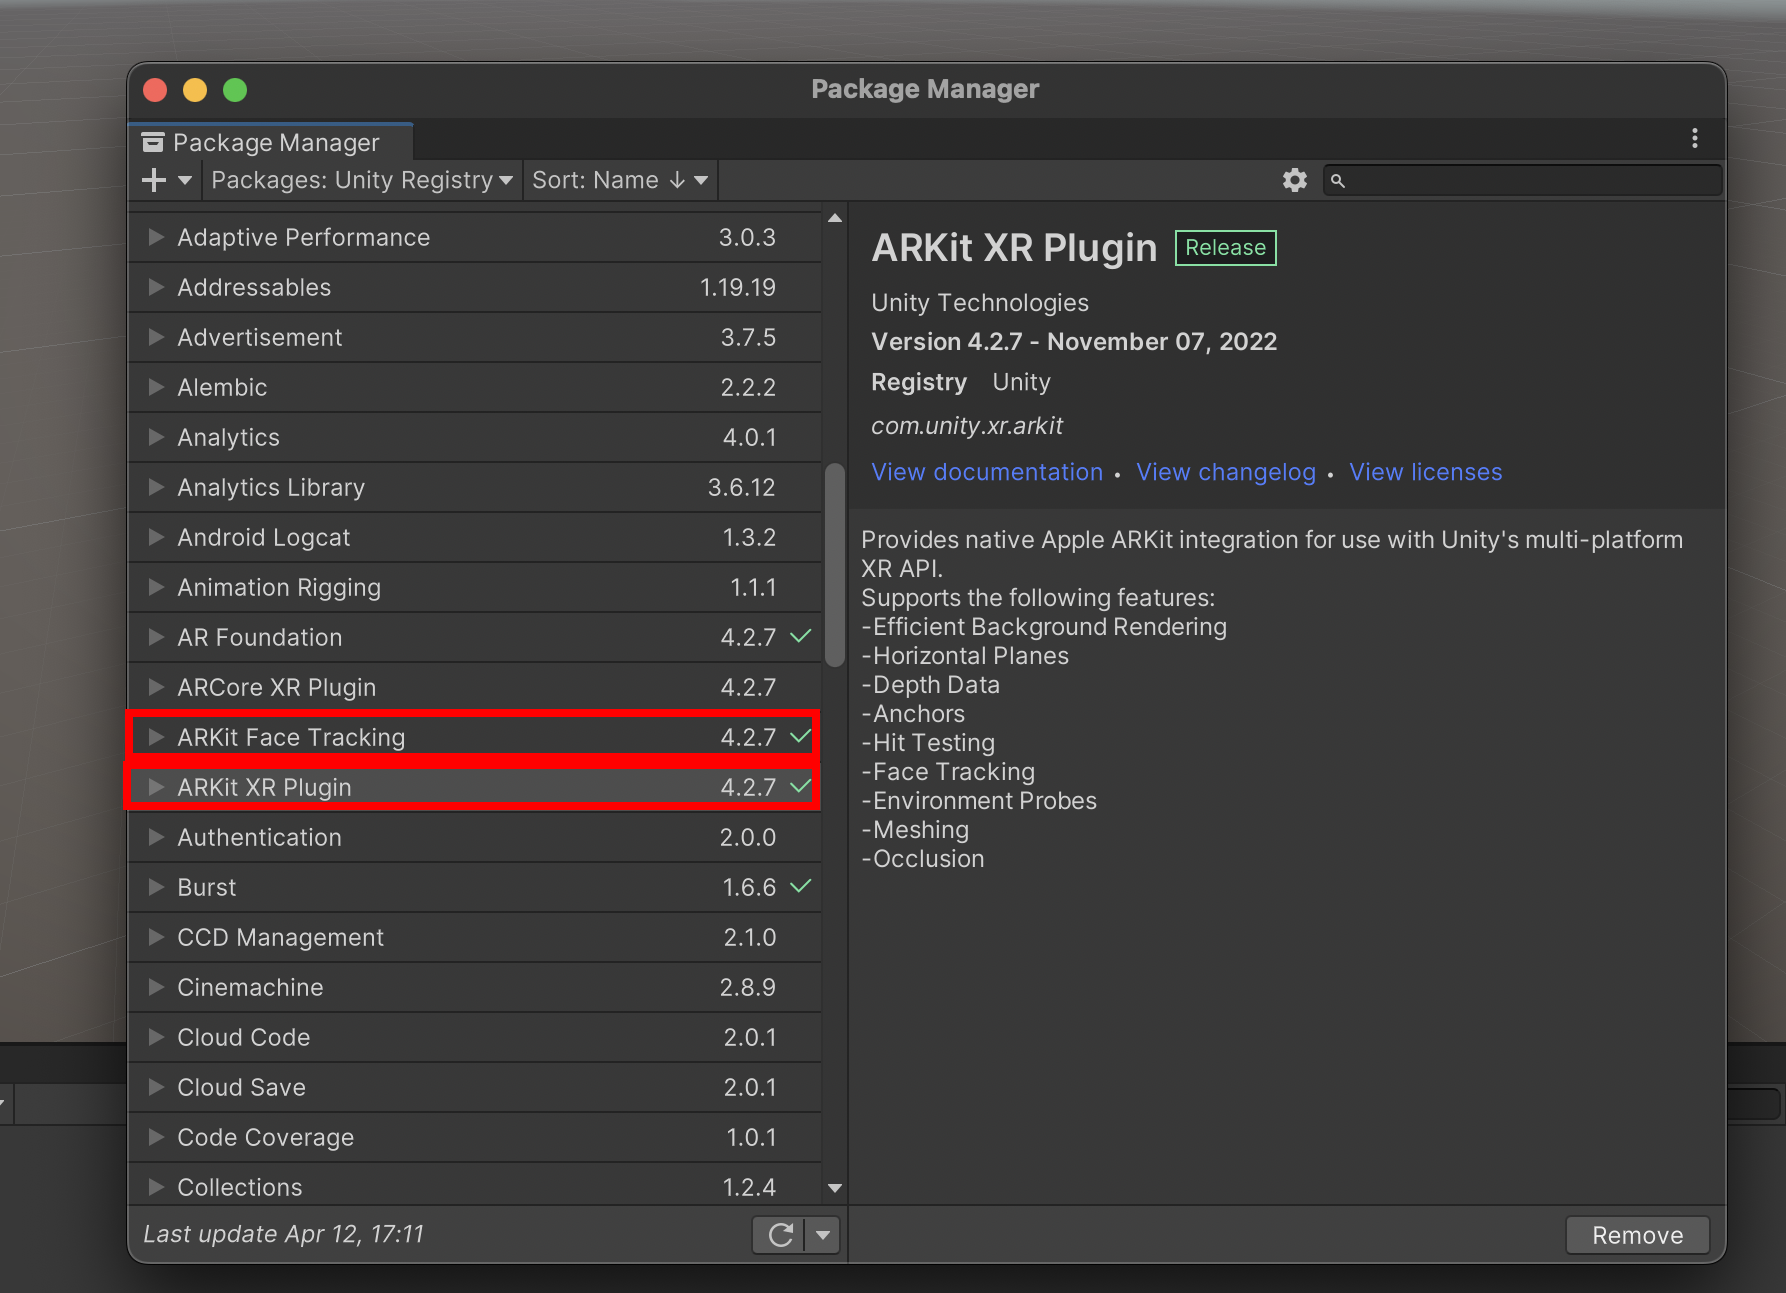Viewport: 1786px width, 1293px height.
Task: Click the green zoom window button
Action: click(235, 90)
